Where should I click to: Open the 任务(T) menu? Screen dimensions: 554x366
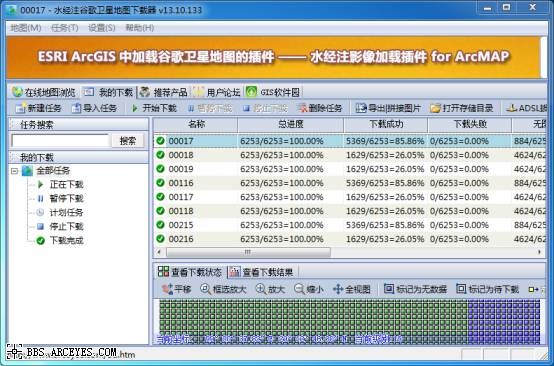pyautogui.click(x=65, y=28)
